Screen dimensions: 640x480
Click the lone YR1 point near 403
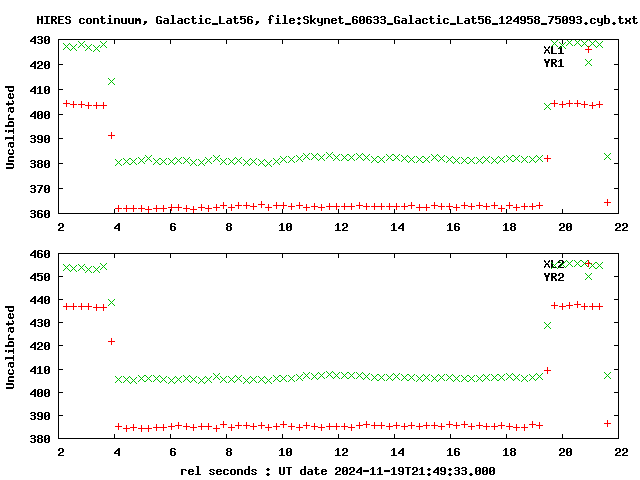click(x=547, y=107)
